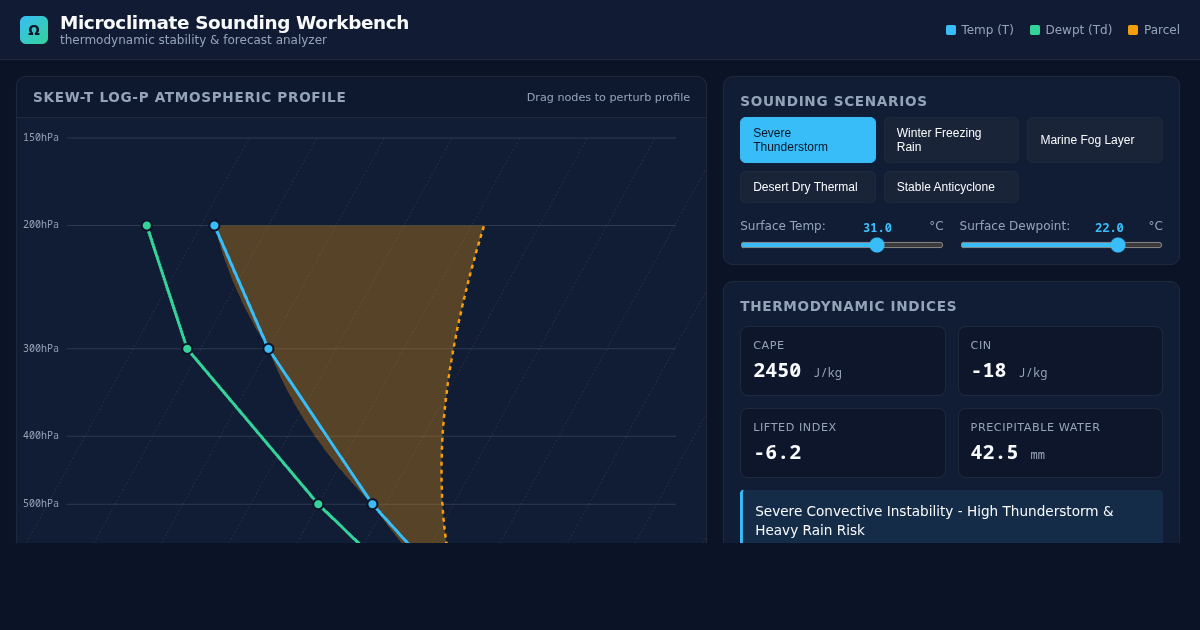Click the Surface Dewpoint value 22.0
This screenshot has width=1200, height=630.
click(1109, 228)
